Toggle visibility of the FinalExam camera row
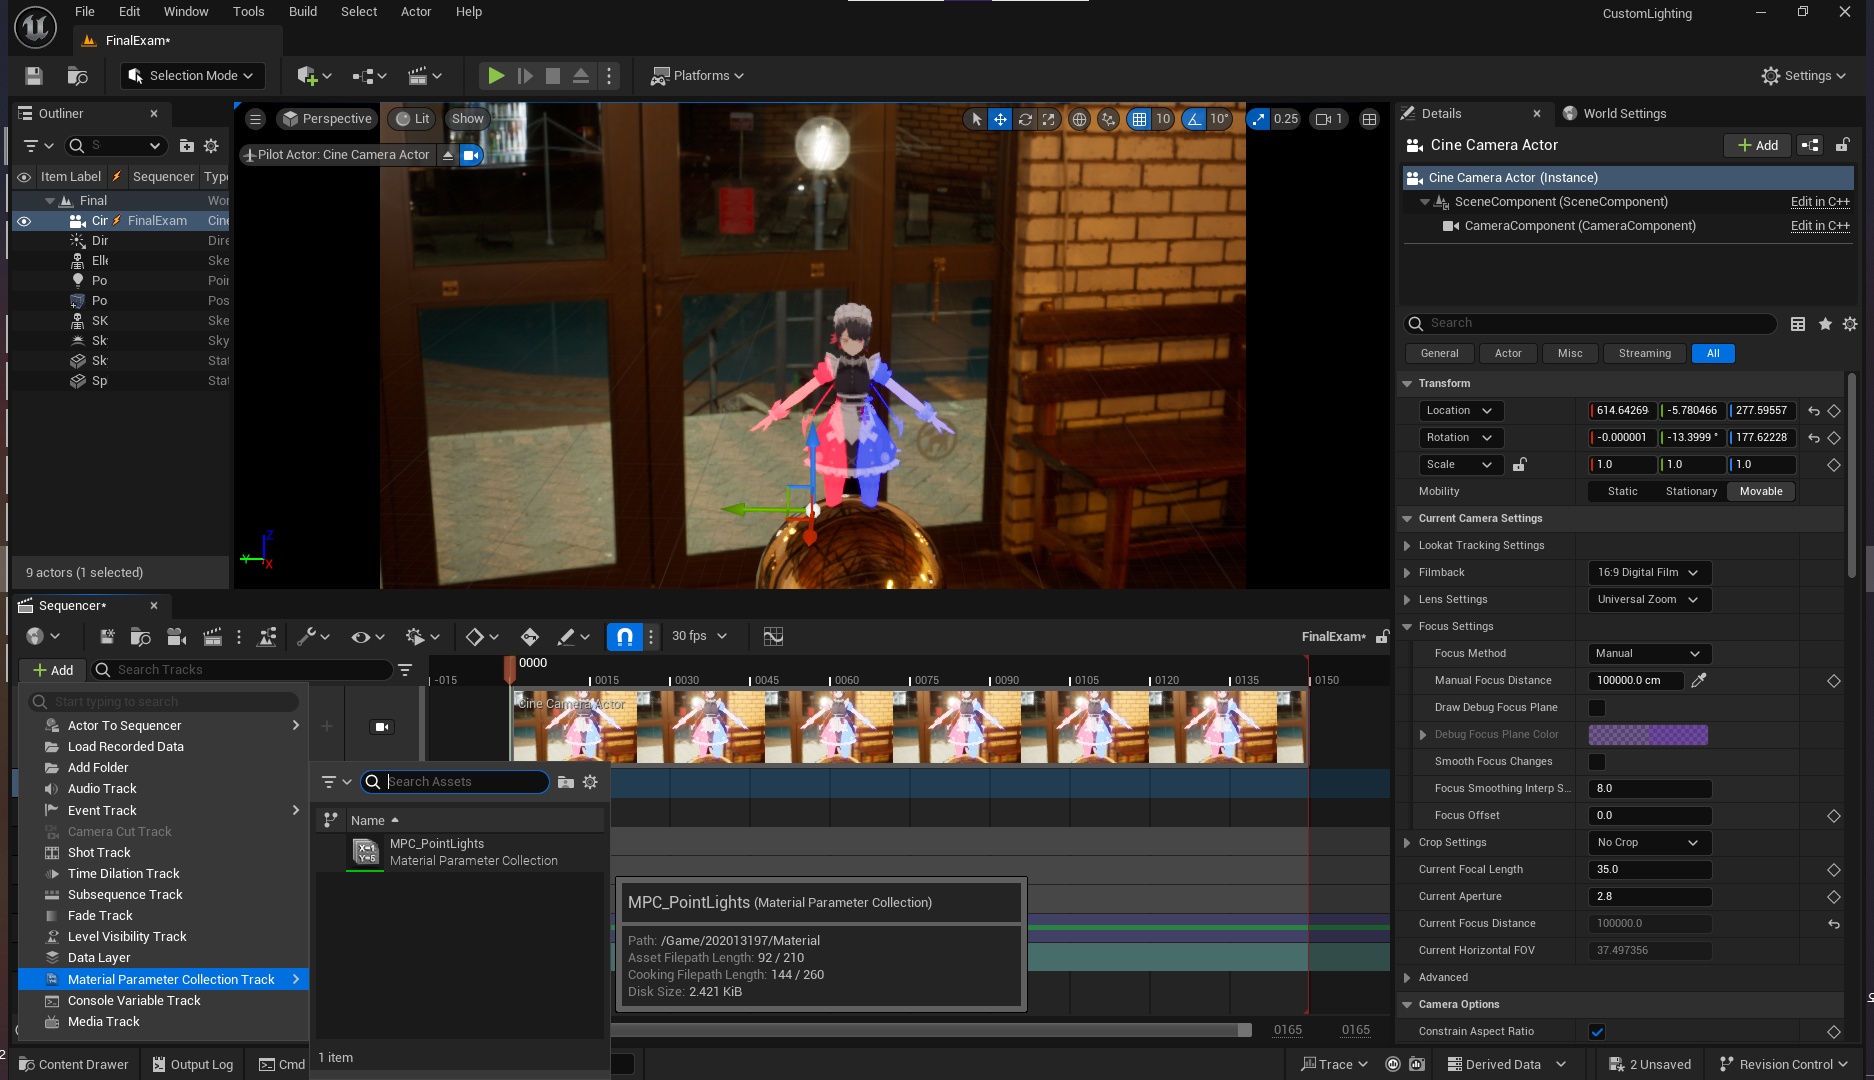This screenshot has width=1874, height=1080. click(24, 221)
